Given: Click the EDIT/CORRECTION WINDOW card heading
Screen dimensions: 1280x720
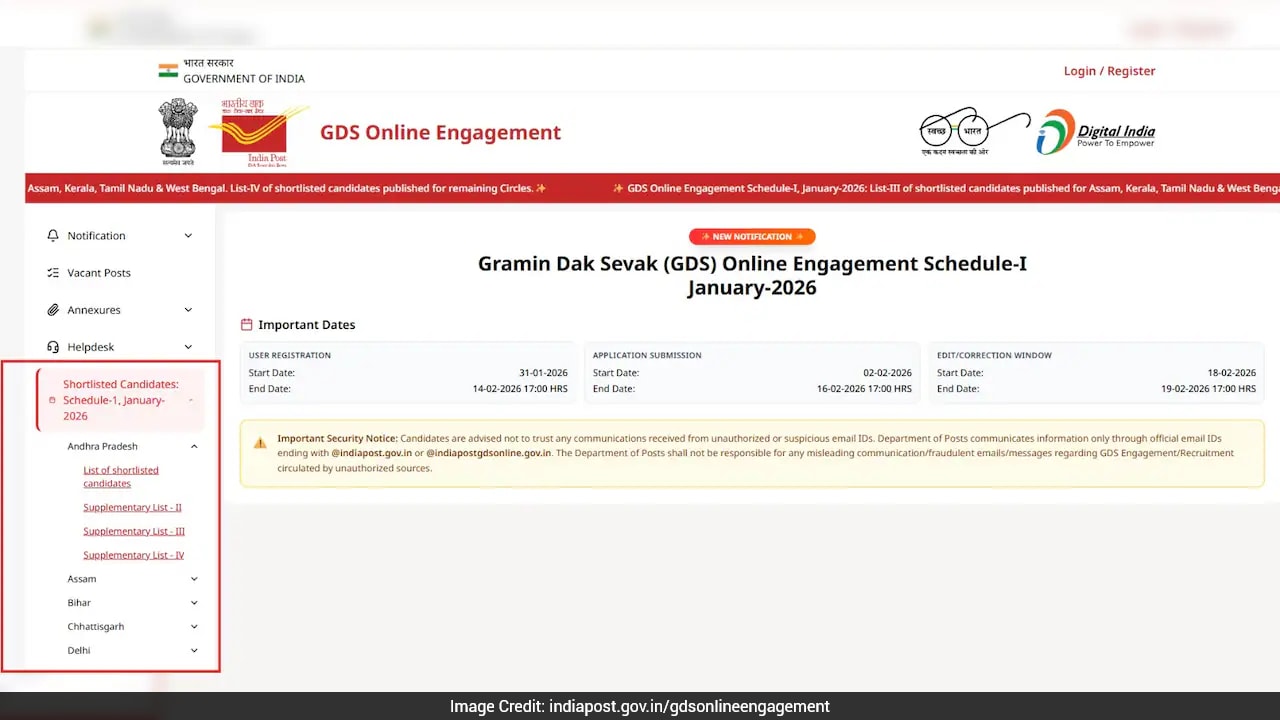Looking at the screenshot, I should [994, 355].
